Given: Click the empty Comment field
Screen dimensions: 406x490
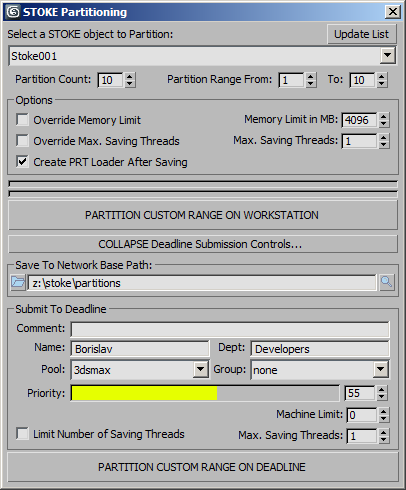Looking at the screenshot, I should click(230, 329).
